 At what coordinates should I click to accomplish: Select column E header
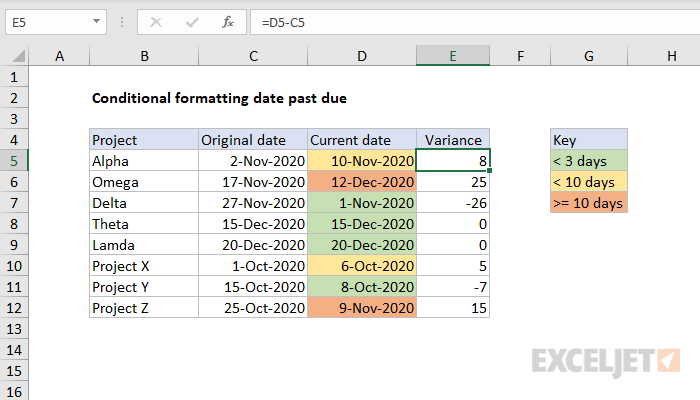453,56
